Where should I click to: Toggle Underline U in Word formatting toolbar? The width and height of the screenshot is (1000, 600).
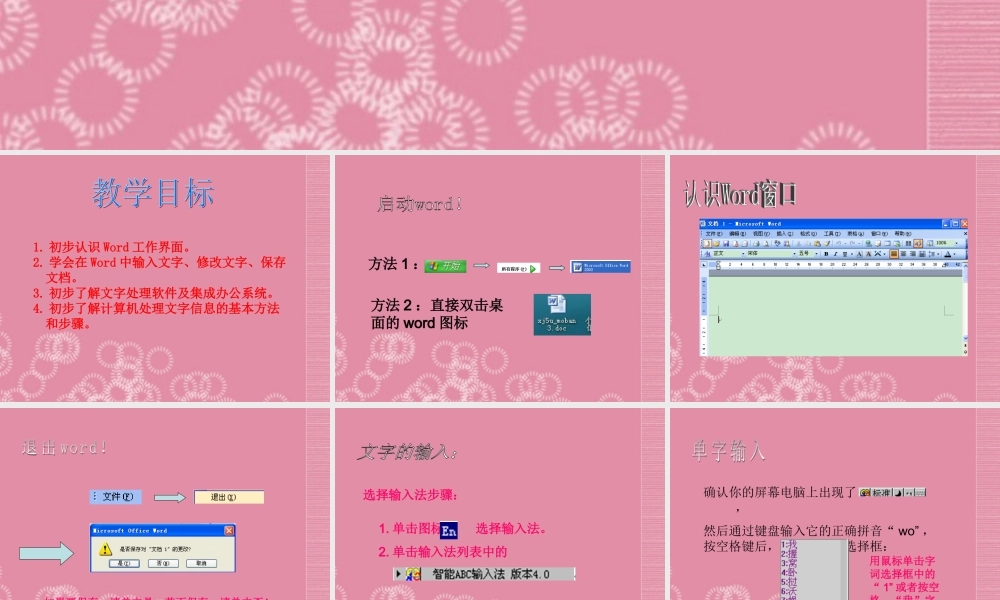(845, 254)
